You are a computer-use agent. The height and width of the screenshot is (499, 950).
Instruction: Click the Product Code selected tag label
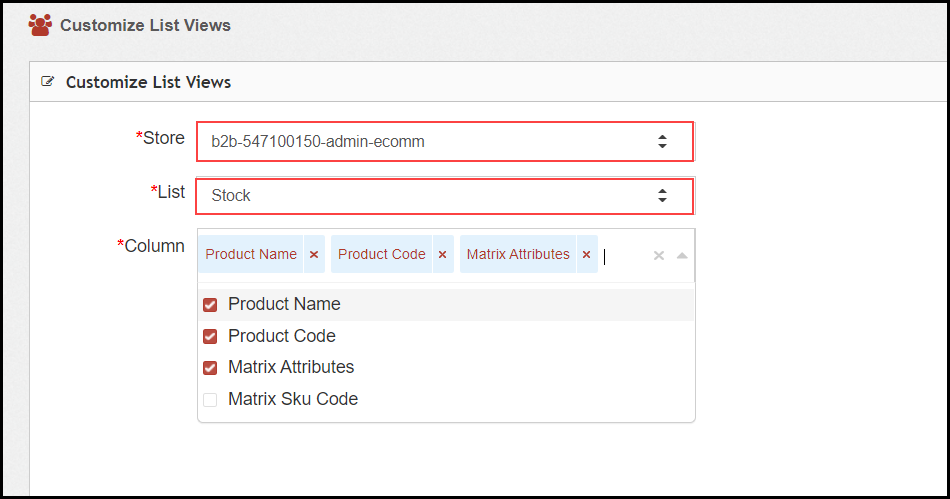382,254
